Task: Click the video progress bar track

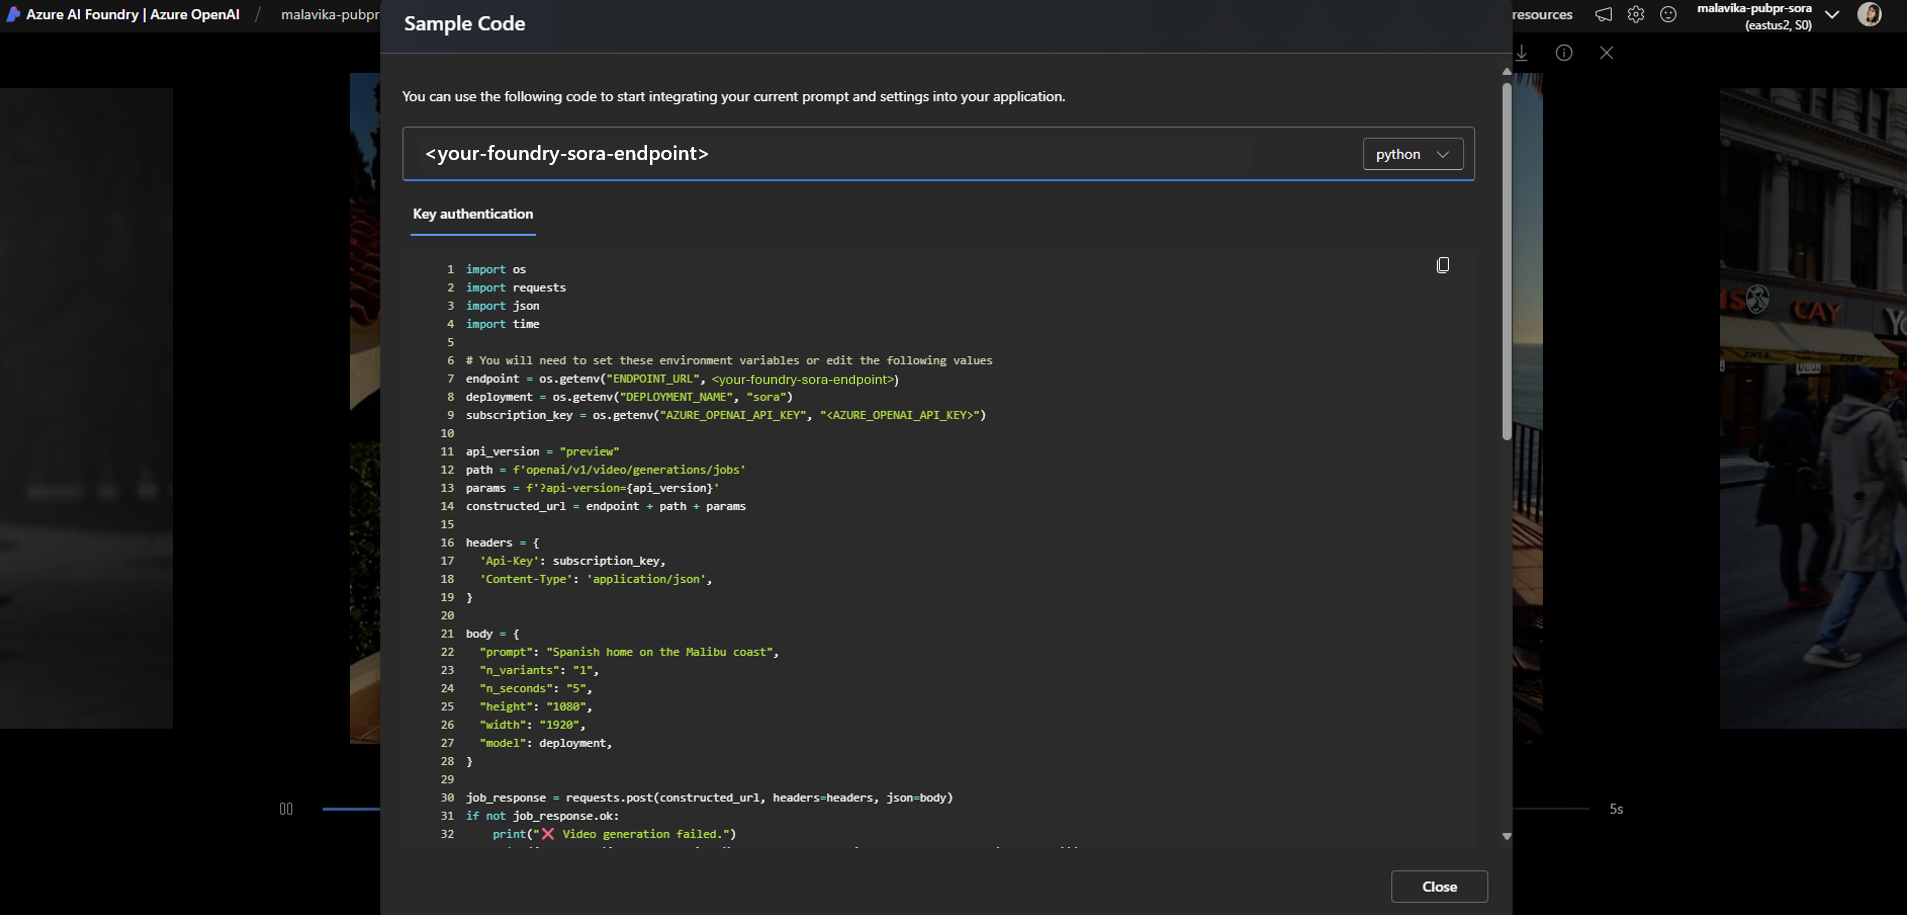Action: (x=1550, y=808)
